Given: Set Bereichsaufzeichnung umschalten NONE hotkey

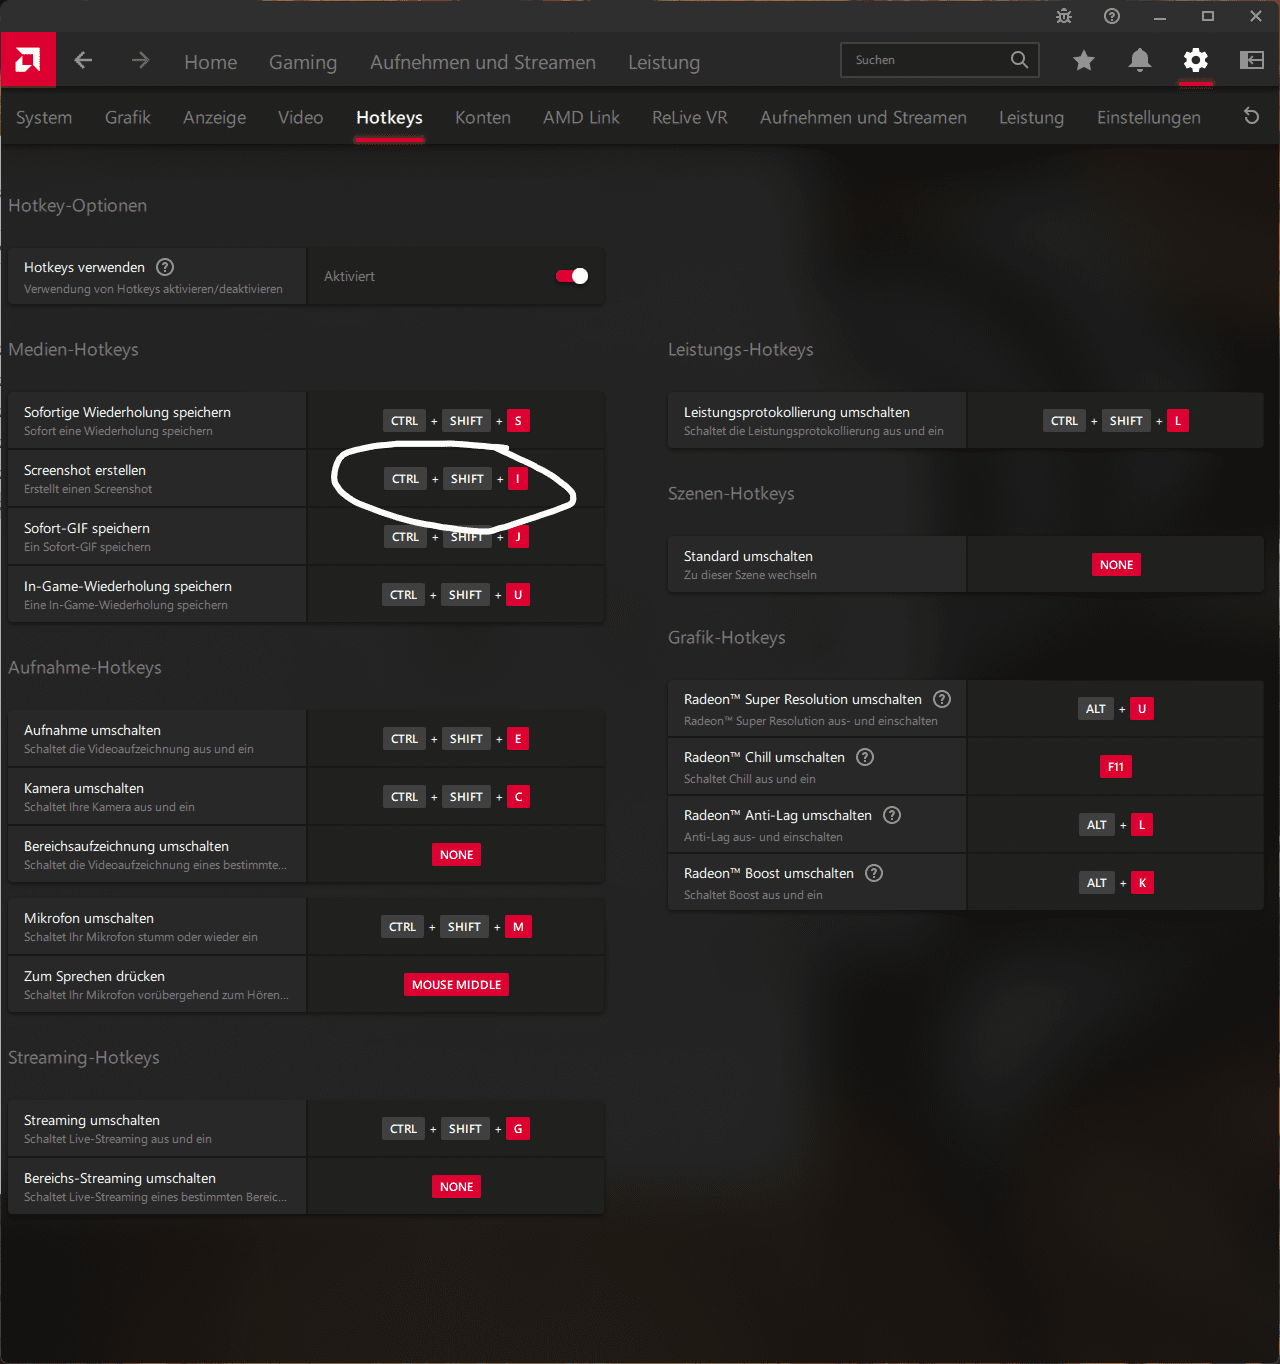Looking at the screenshot, I should 457,855.
